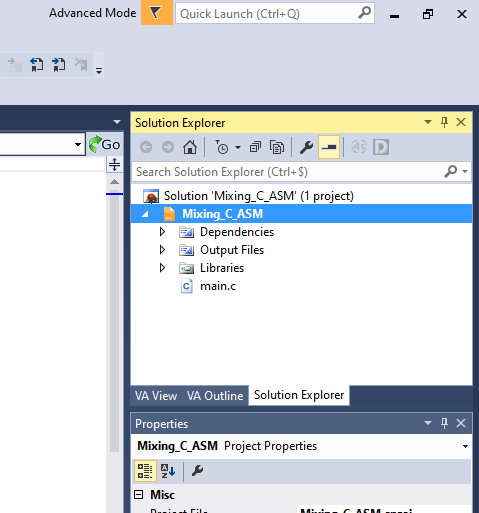
Task: Click the Quick Launch search box
Action: (x=275, y=13)
